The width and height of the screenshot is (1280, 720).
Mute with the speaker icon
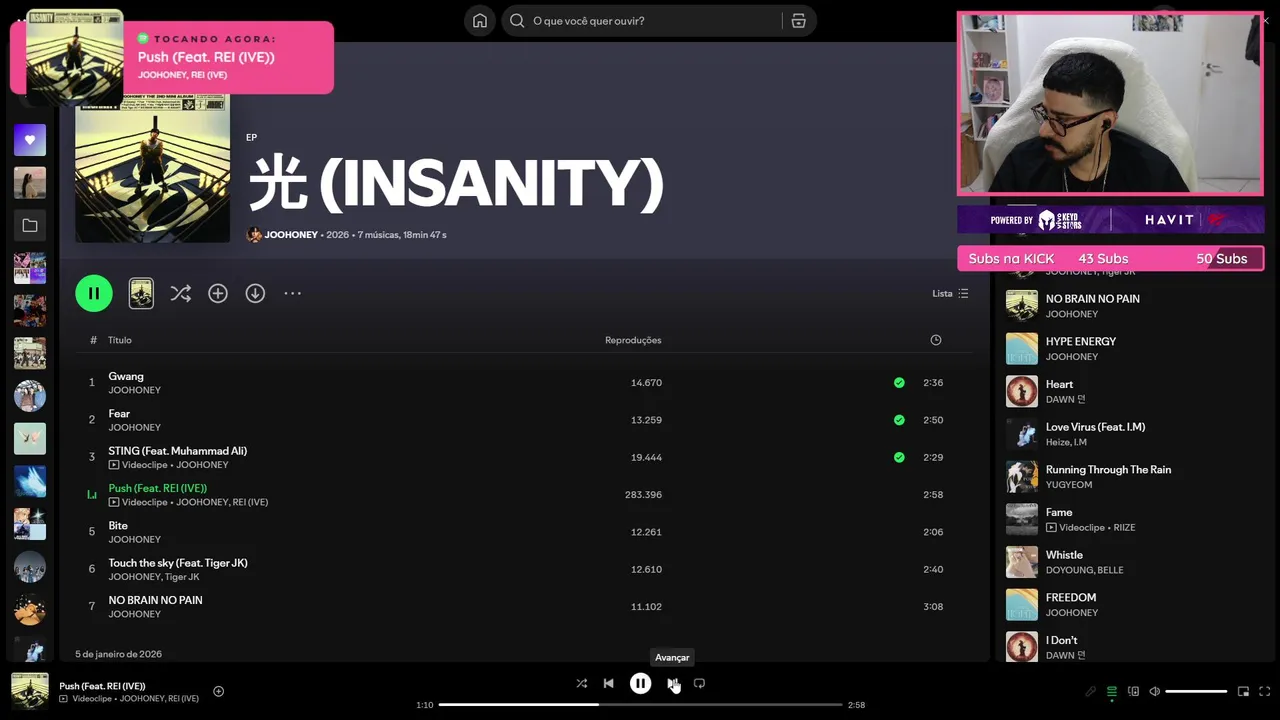[1154, 691]
